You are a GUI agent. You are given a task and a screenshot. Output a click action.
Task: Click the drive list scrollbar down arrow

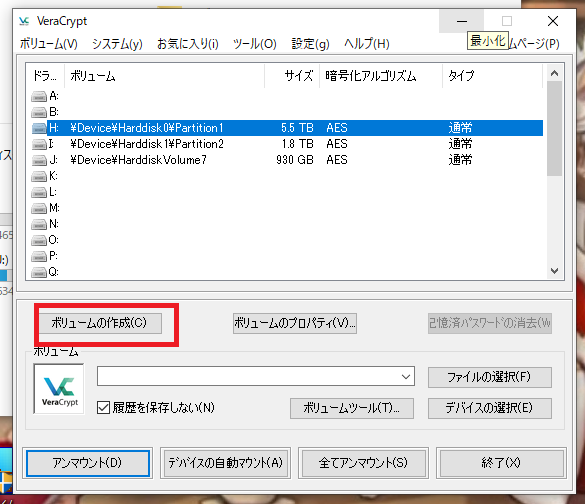[554, 270]
